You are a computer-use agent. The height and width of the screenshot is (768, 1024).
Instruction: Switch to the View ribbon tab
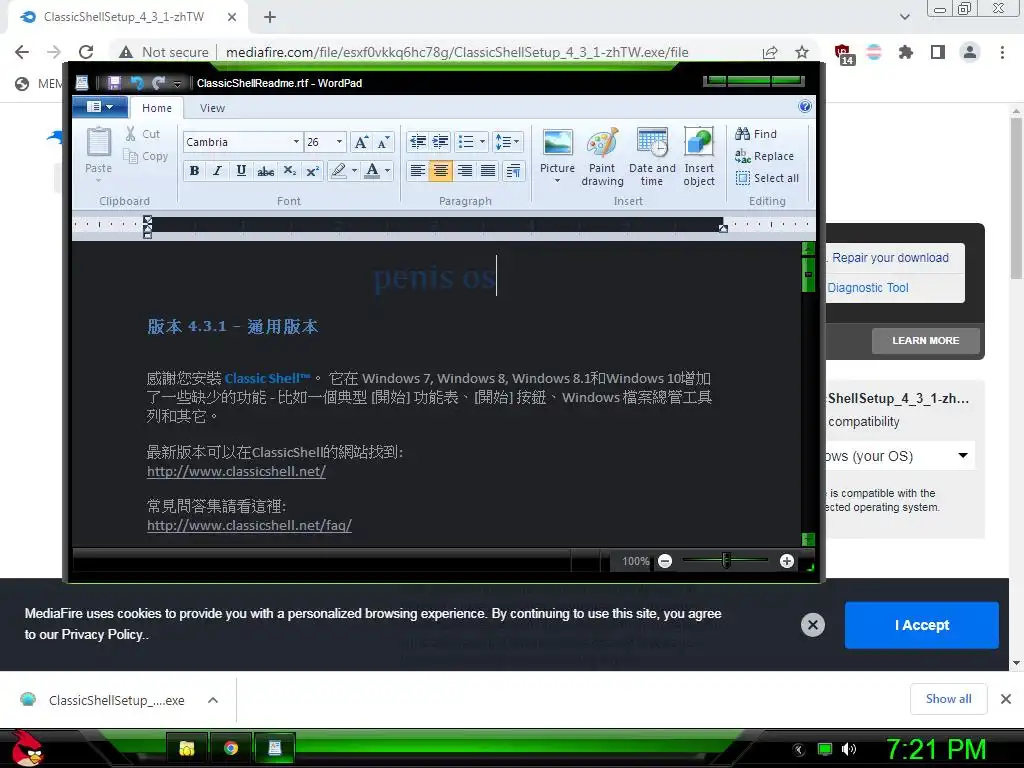point(212,108)
